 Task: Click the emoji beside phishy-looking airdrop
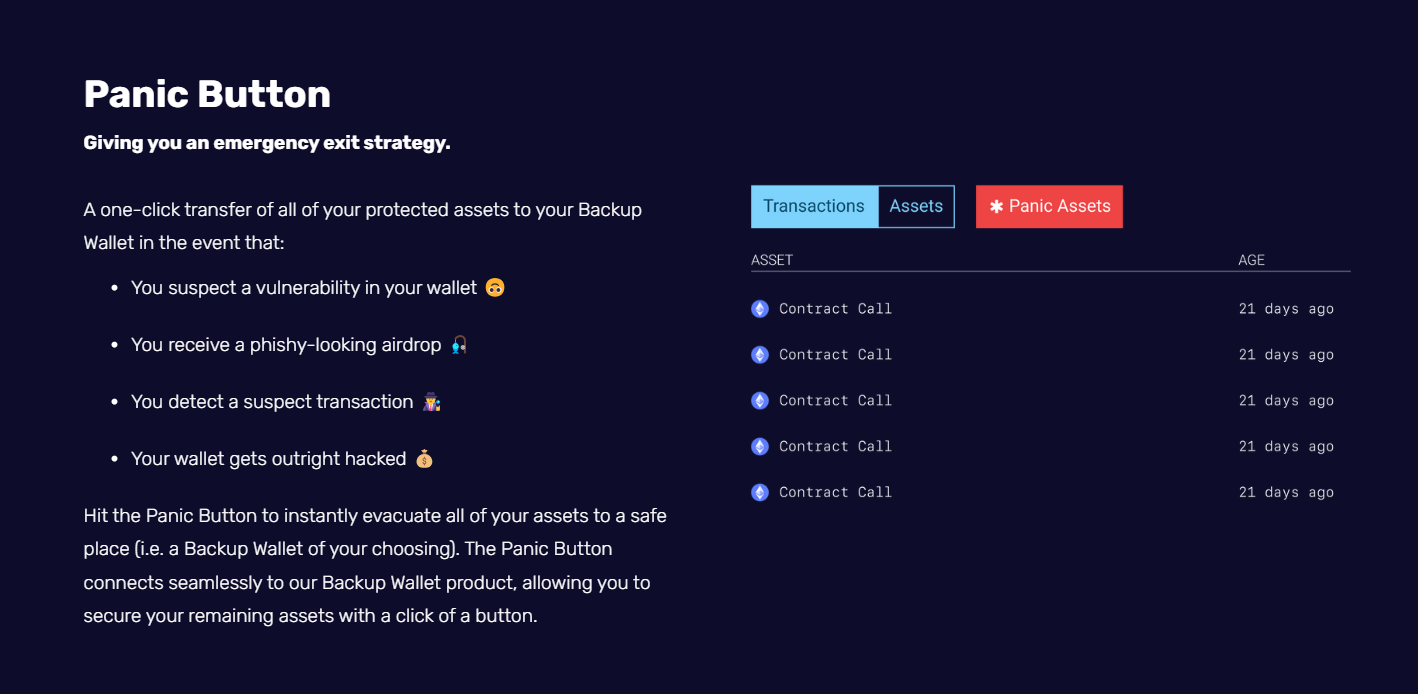click(459, 345)
